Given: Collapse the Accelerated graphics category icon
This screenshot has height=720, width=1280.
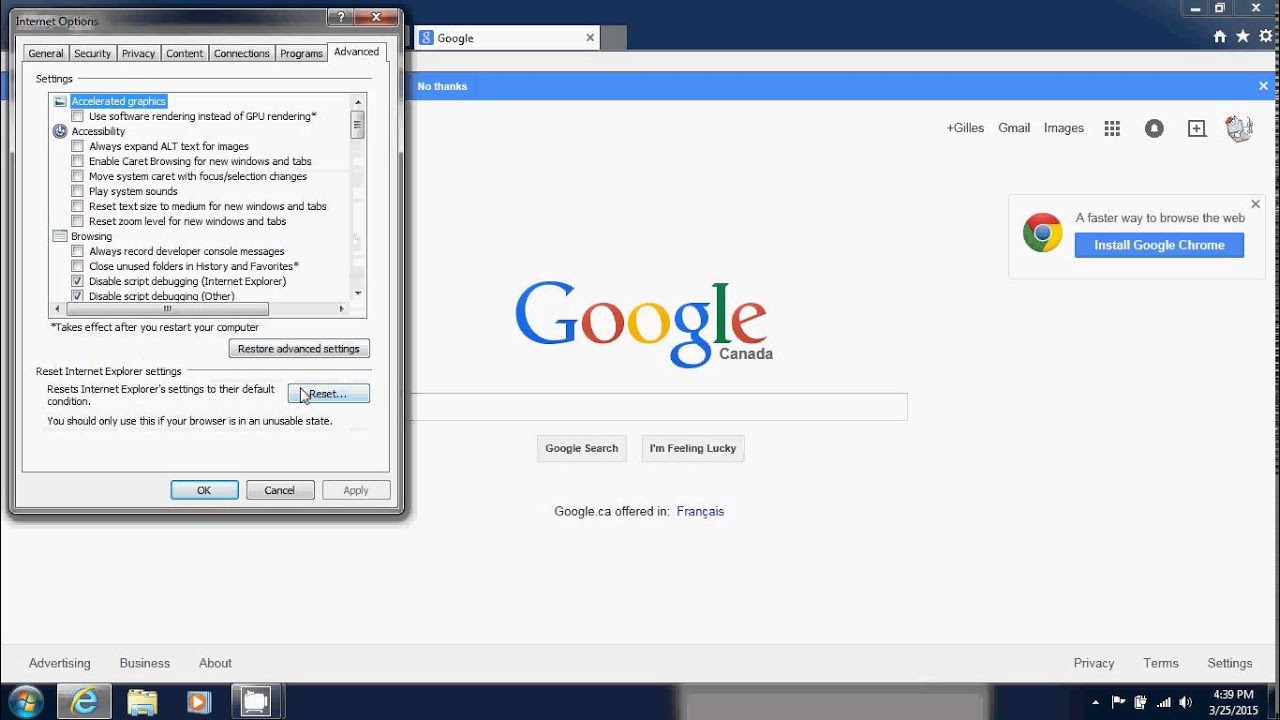Looking at the screenshot, I should click(x=60, y=101).
